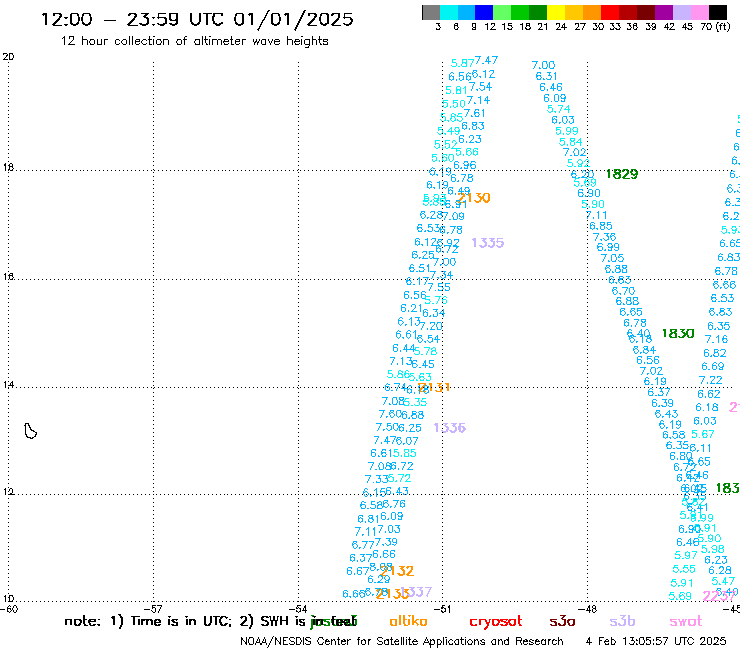
Task: Click the subtitle '12 hour collection of altimeter wave heights'
Action: click(194, 41)
